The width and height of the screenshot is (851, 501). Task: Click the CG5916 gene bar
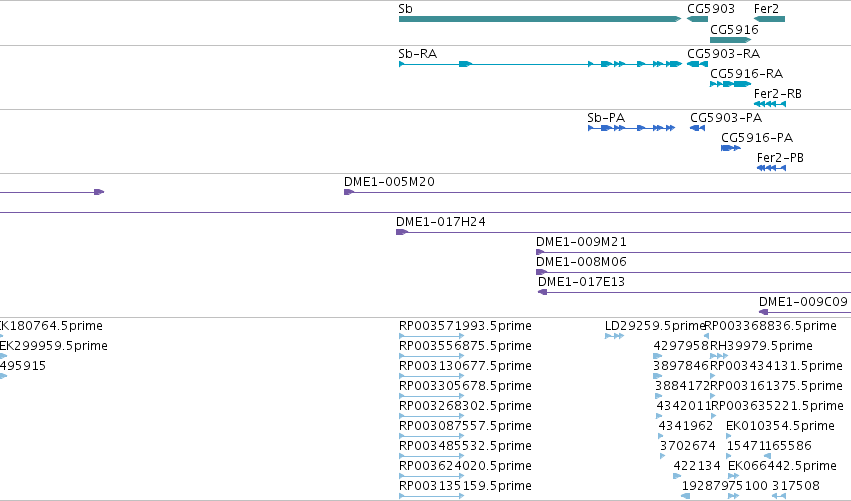(731, 40)
